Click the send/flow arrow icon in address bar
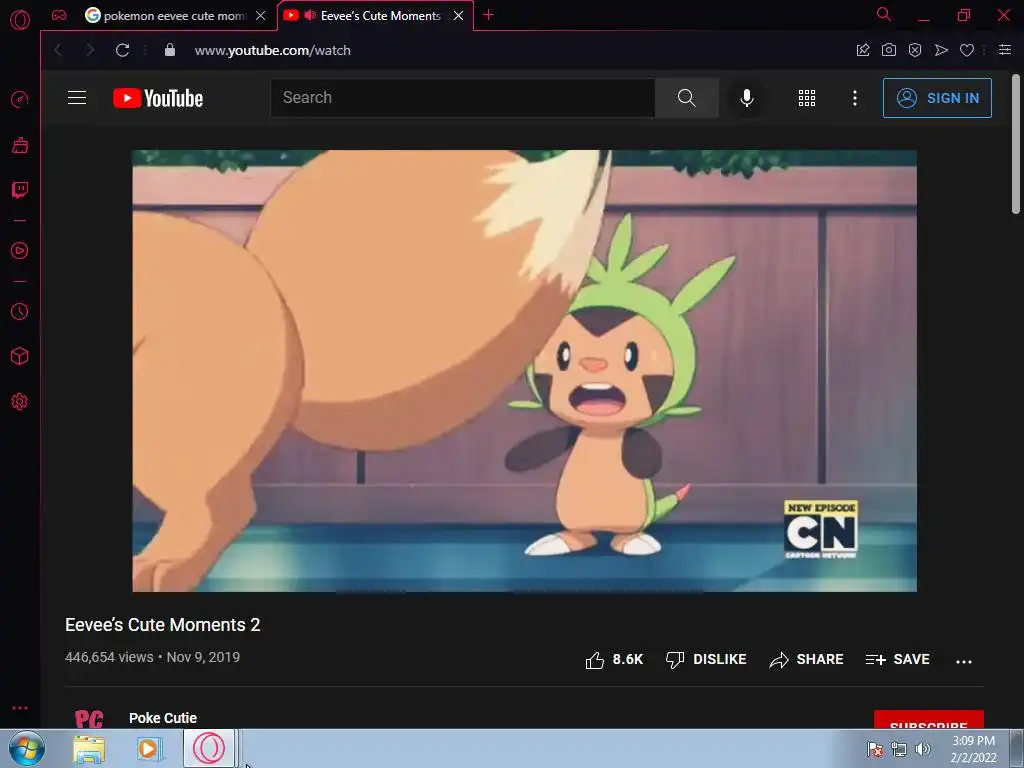1024x768 pixels. point(941,50)
